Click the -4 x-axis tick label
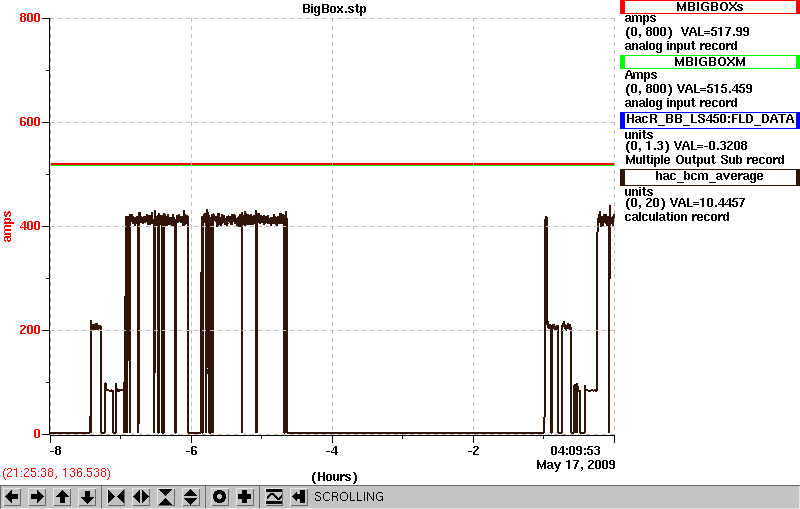 tap(332, 451)
